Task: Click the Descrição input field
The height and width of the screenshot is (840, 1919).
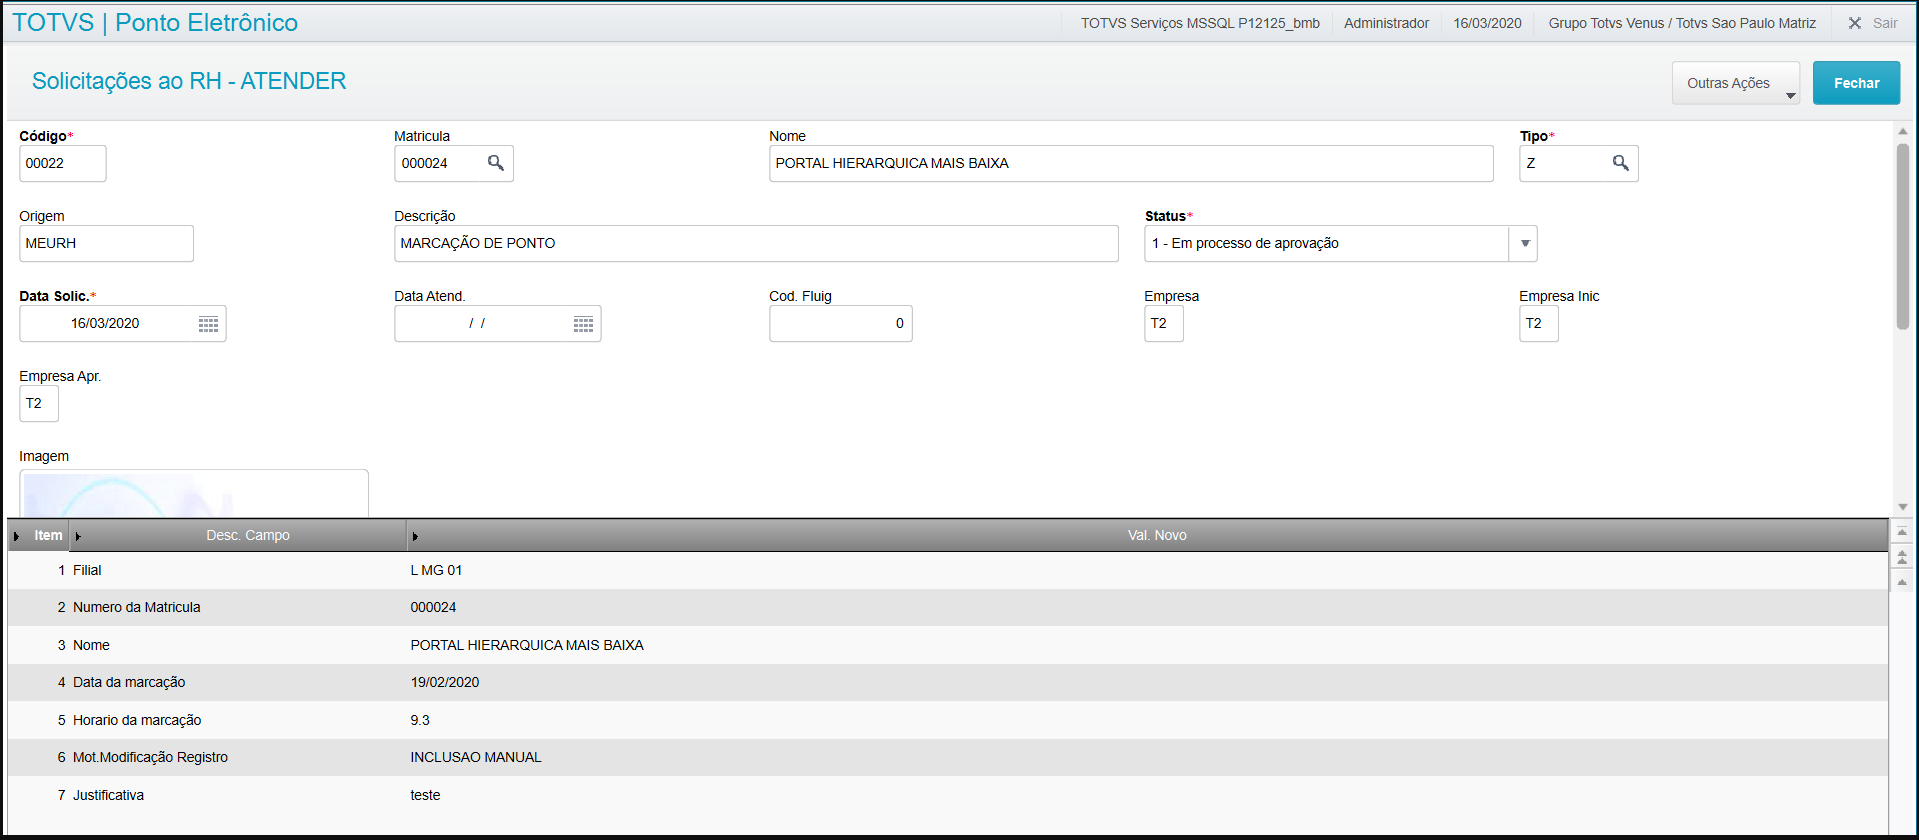Action: [755, 244]
